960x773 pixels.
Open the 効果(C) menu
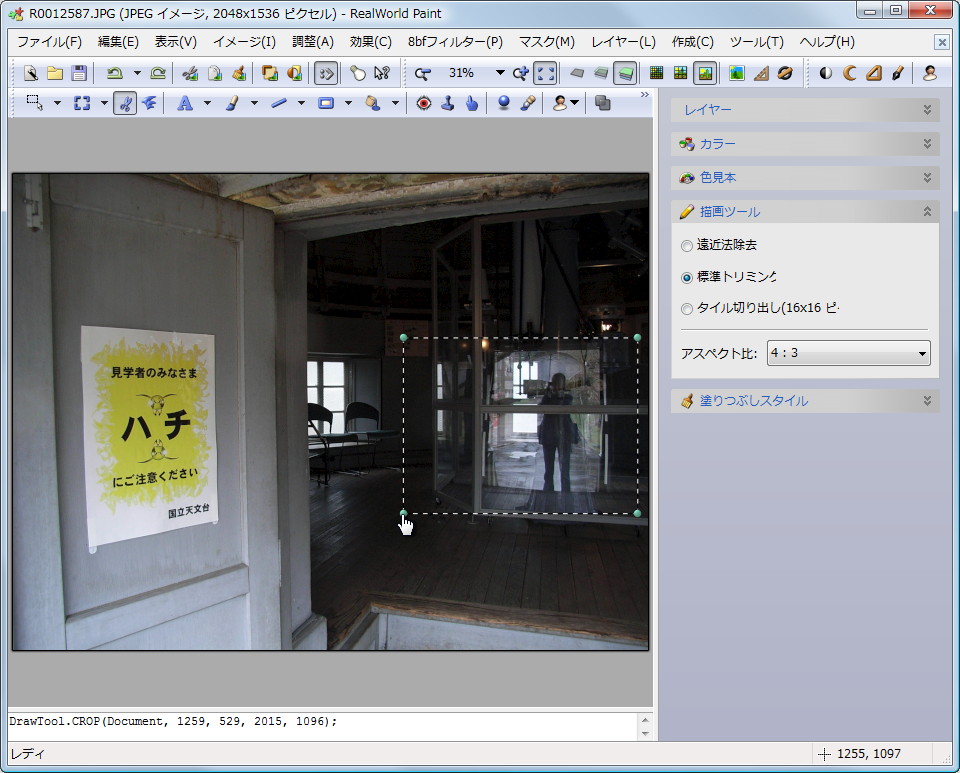click(370, 42)
